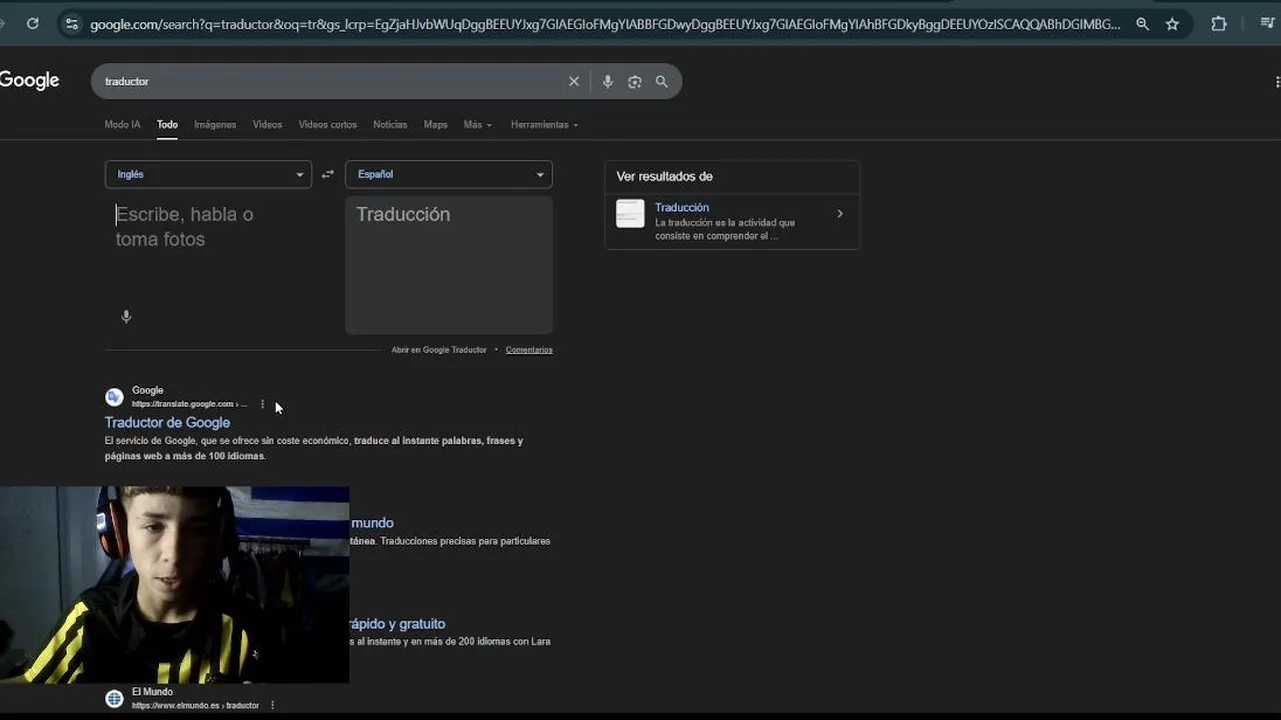Image resolution: width=1281 pixels, height=720 pixels.
Task: Switch to Videos tab
Action: [267, 125]
